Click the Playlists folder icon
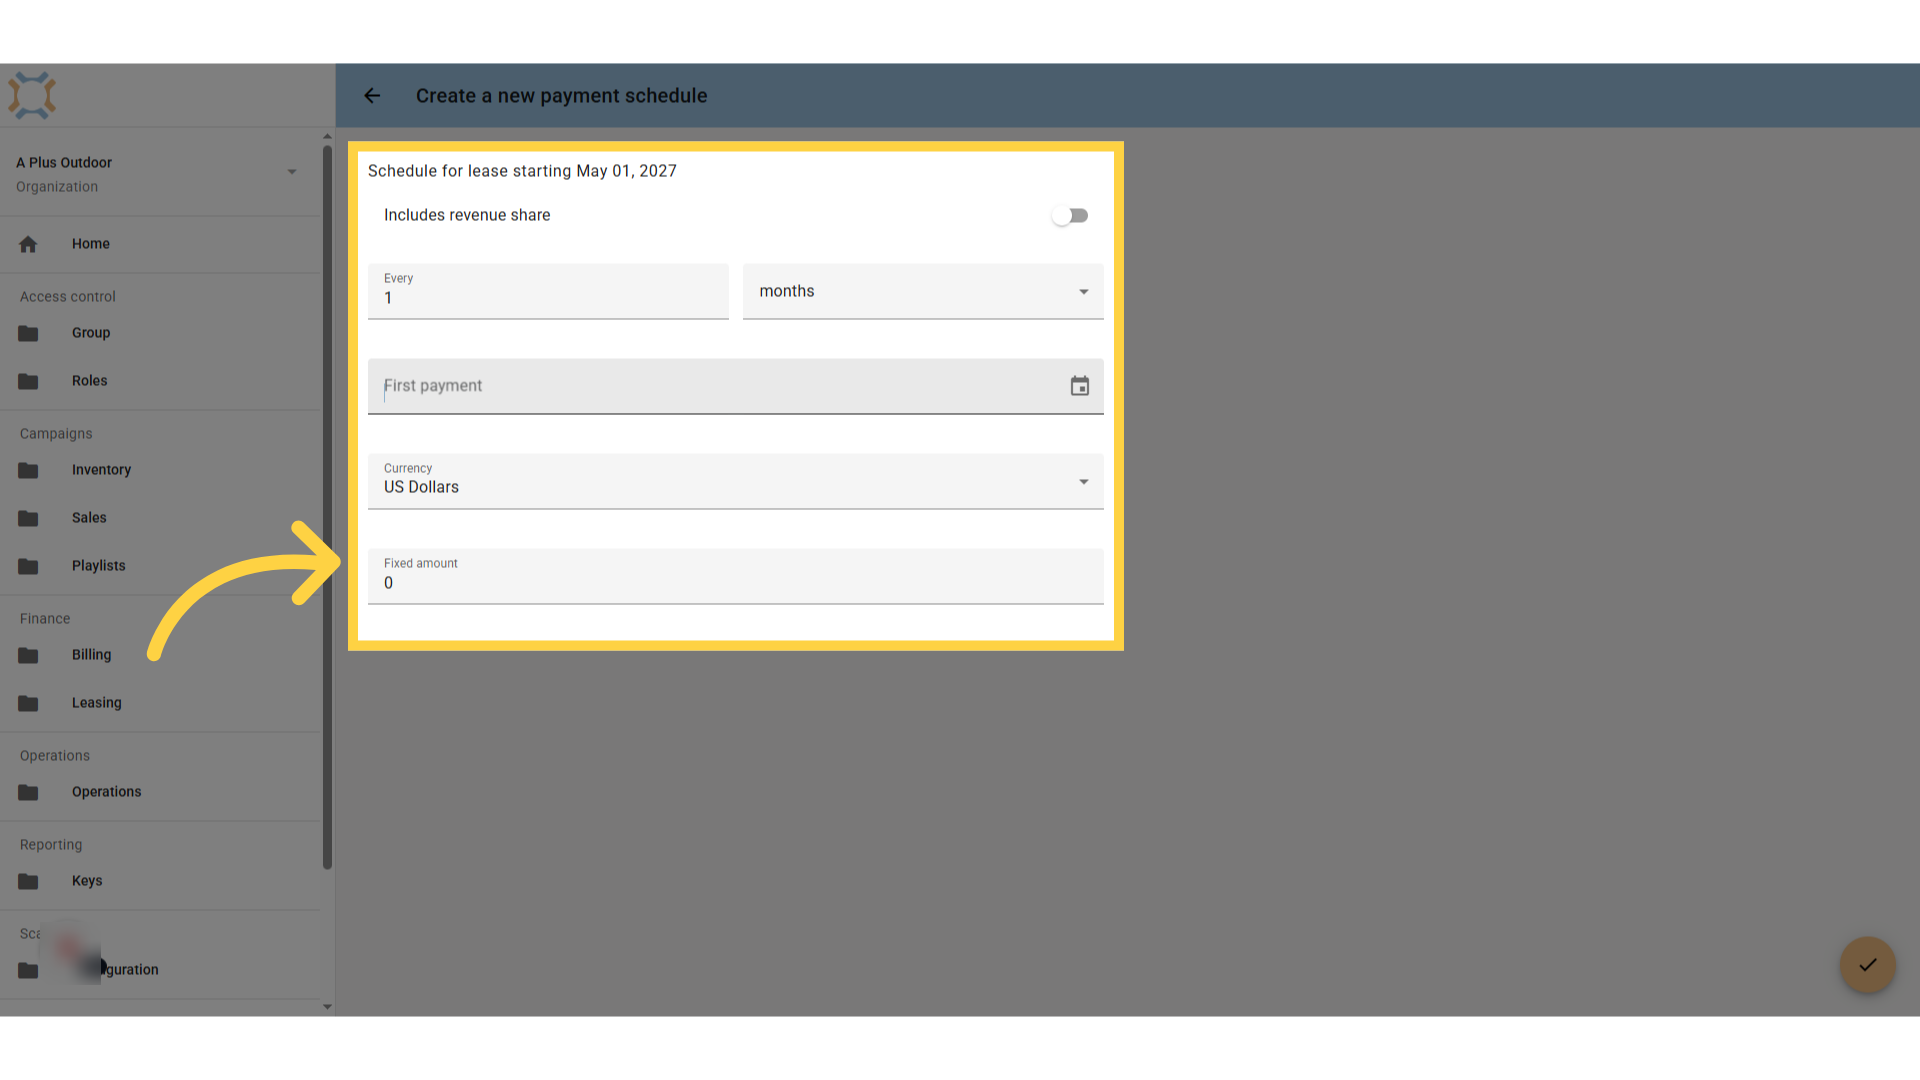The height and width of the screenshot is (1080, 1920). [28, 566]
